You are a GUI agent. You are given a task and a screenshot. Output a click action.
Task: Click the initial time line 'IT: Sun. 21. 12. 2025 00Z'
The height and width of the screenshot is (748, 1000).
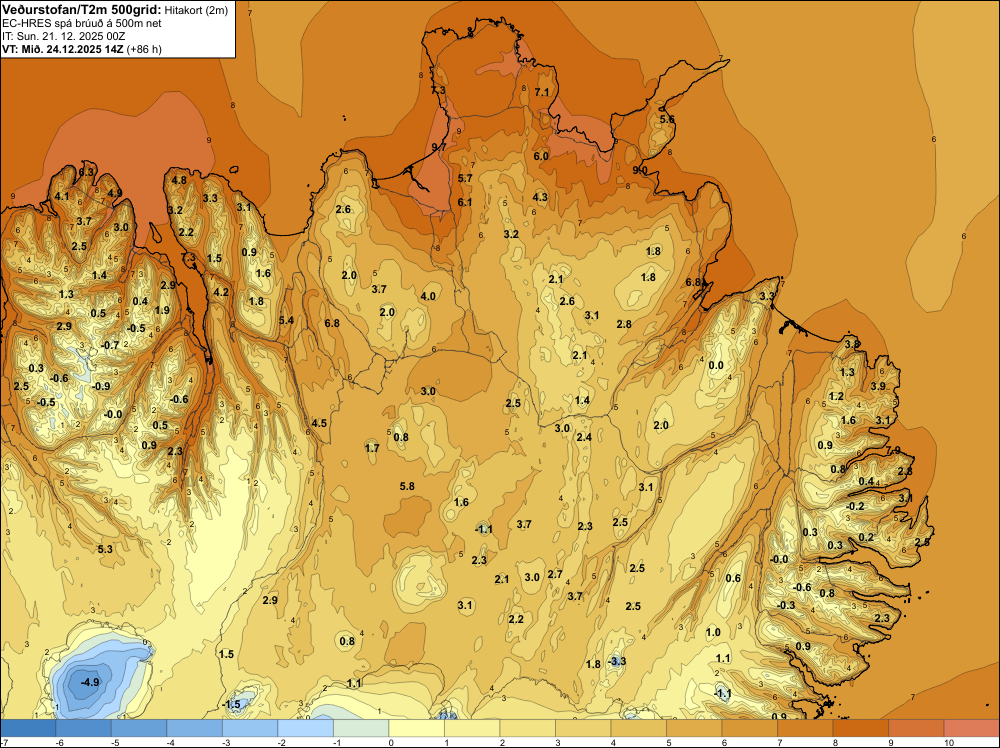(62, 36)
